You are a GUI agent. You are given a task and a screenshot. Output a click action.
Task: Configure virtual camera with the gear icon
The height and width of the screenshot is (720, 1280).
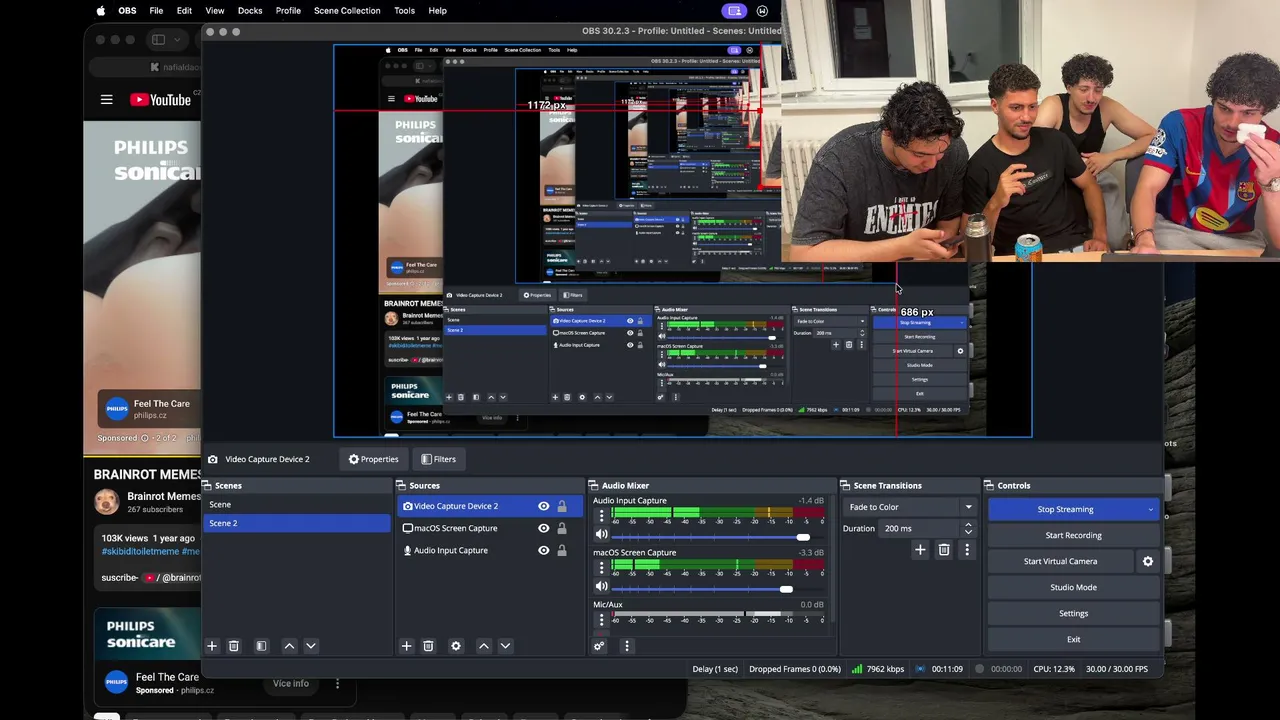click(1148, 561)
